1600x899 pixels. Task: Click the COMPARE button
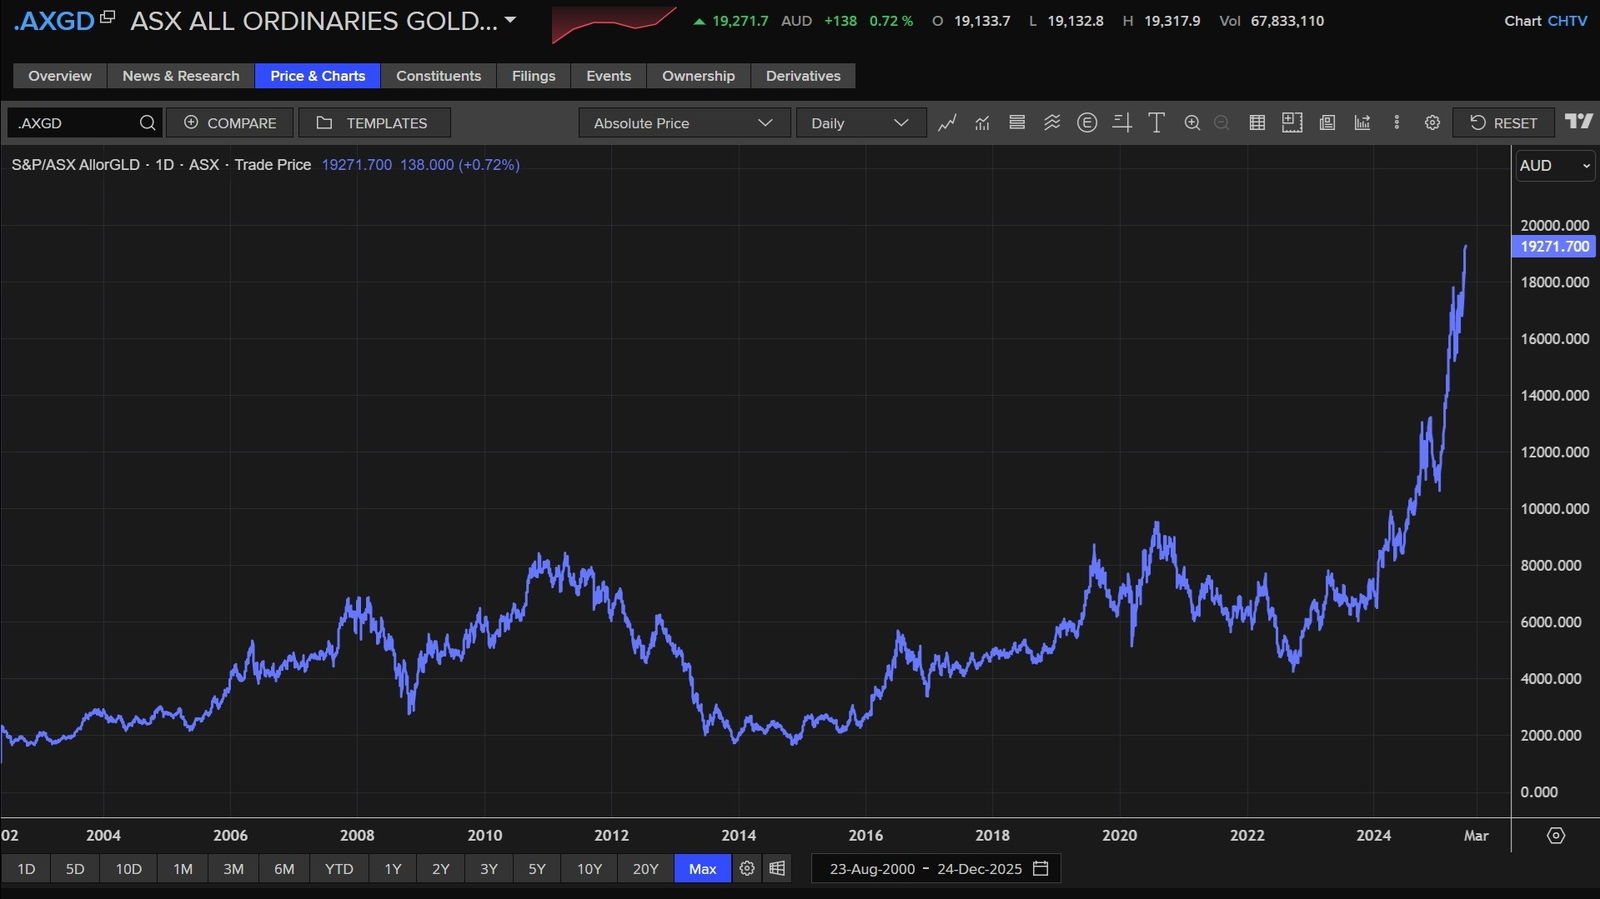(230, 123)
